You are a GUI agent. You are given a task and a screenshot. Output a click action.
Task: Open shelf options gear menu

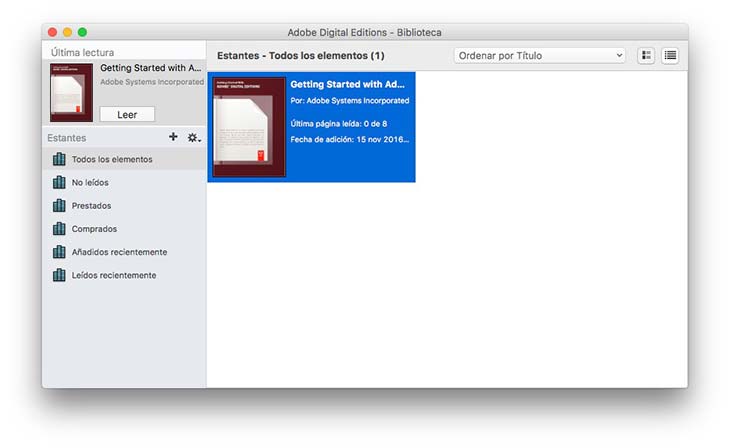(194, 137)
